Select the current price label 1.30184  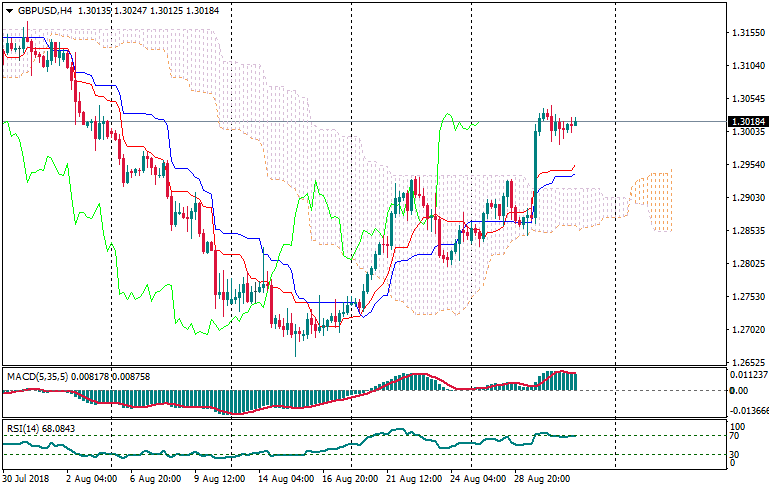tap(745, 122)
